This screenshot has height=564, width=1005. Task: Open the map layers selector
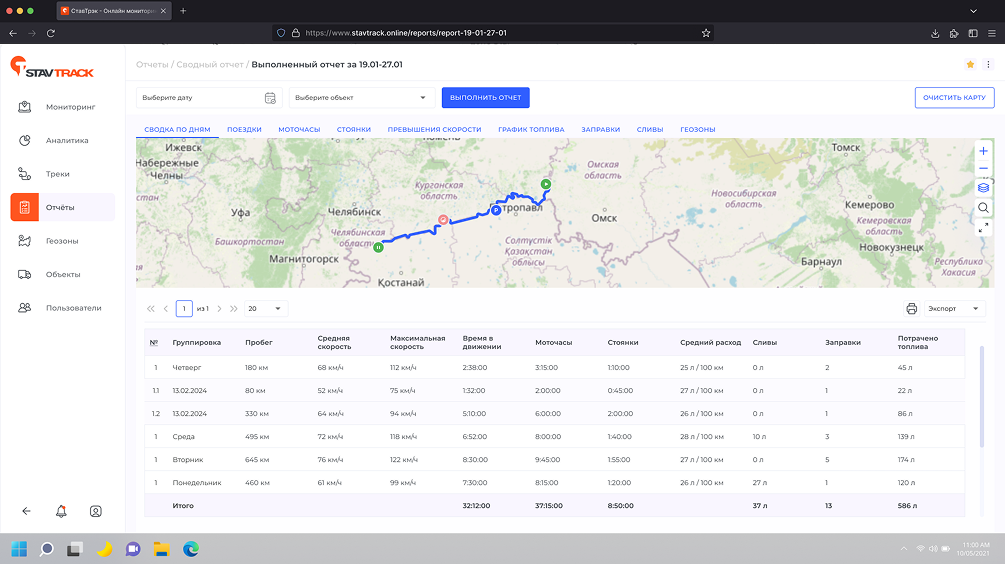click(x=983, y=188)
